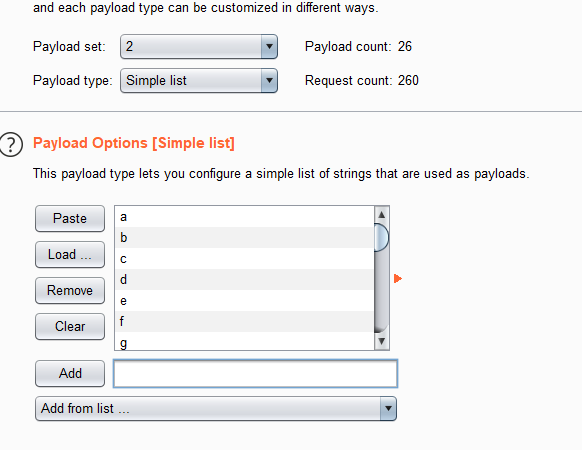Click the scrollbar up arrow in payload list
This screenshot has height=450, width=582.
click(x=382, y=215)
